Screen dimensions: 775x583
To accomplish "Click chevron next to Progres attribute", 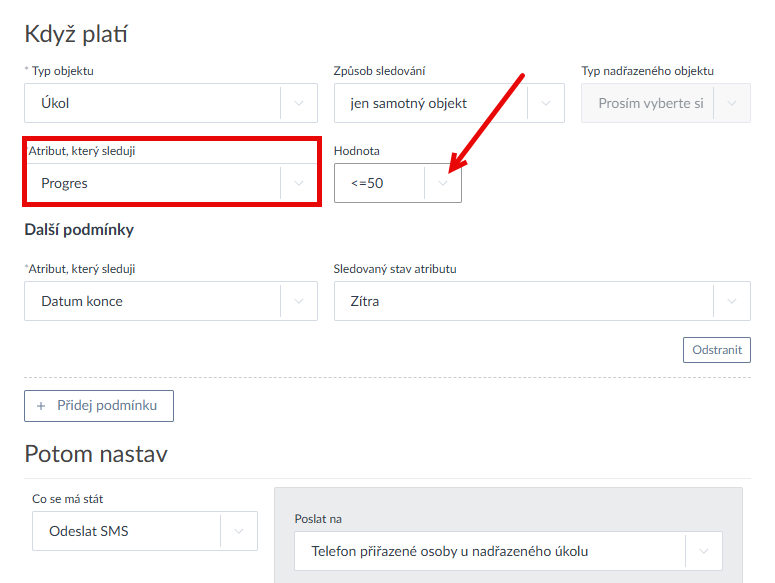I will click(x=298, y=183).
